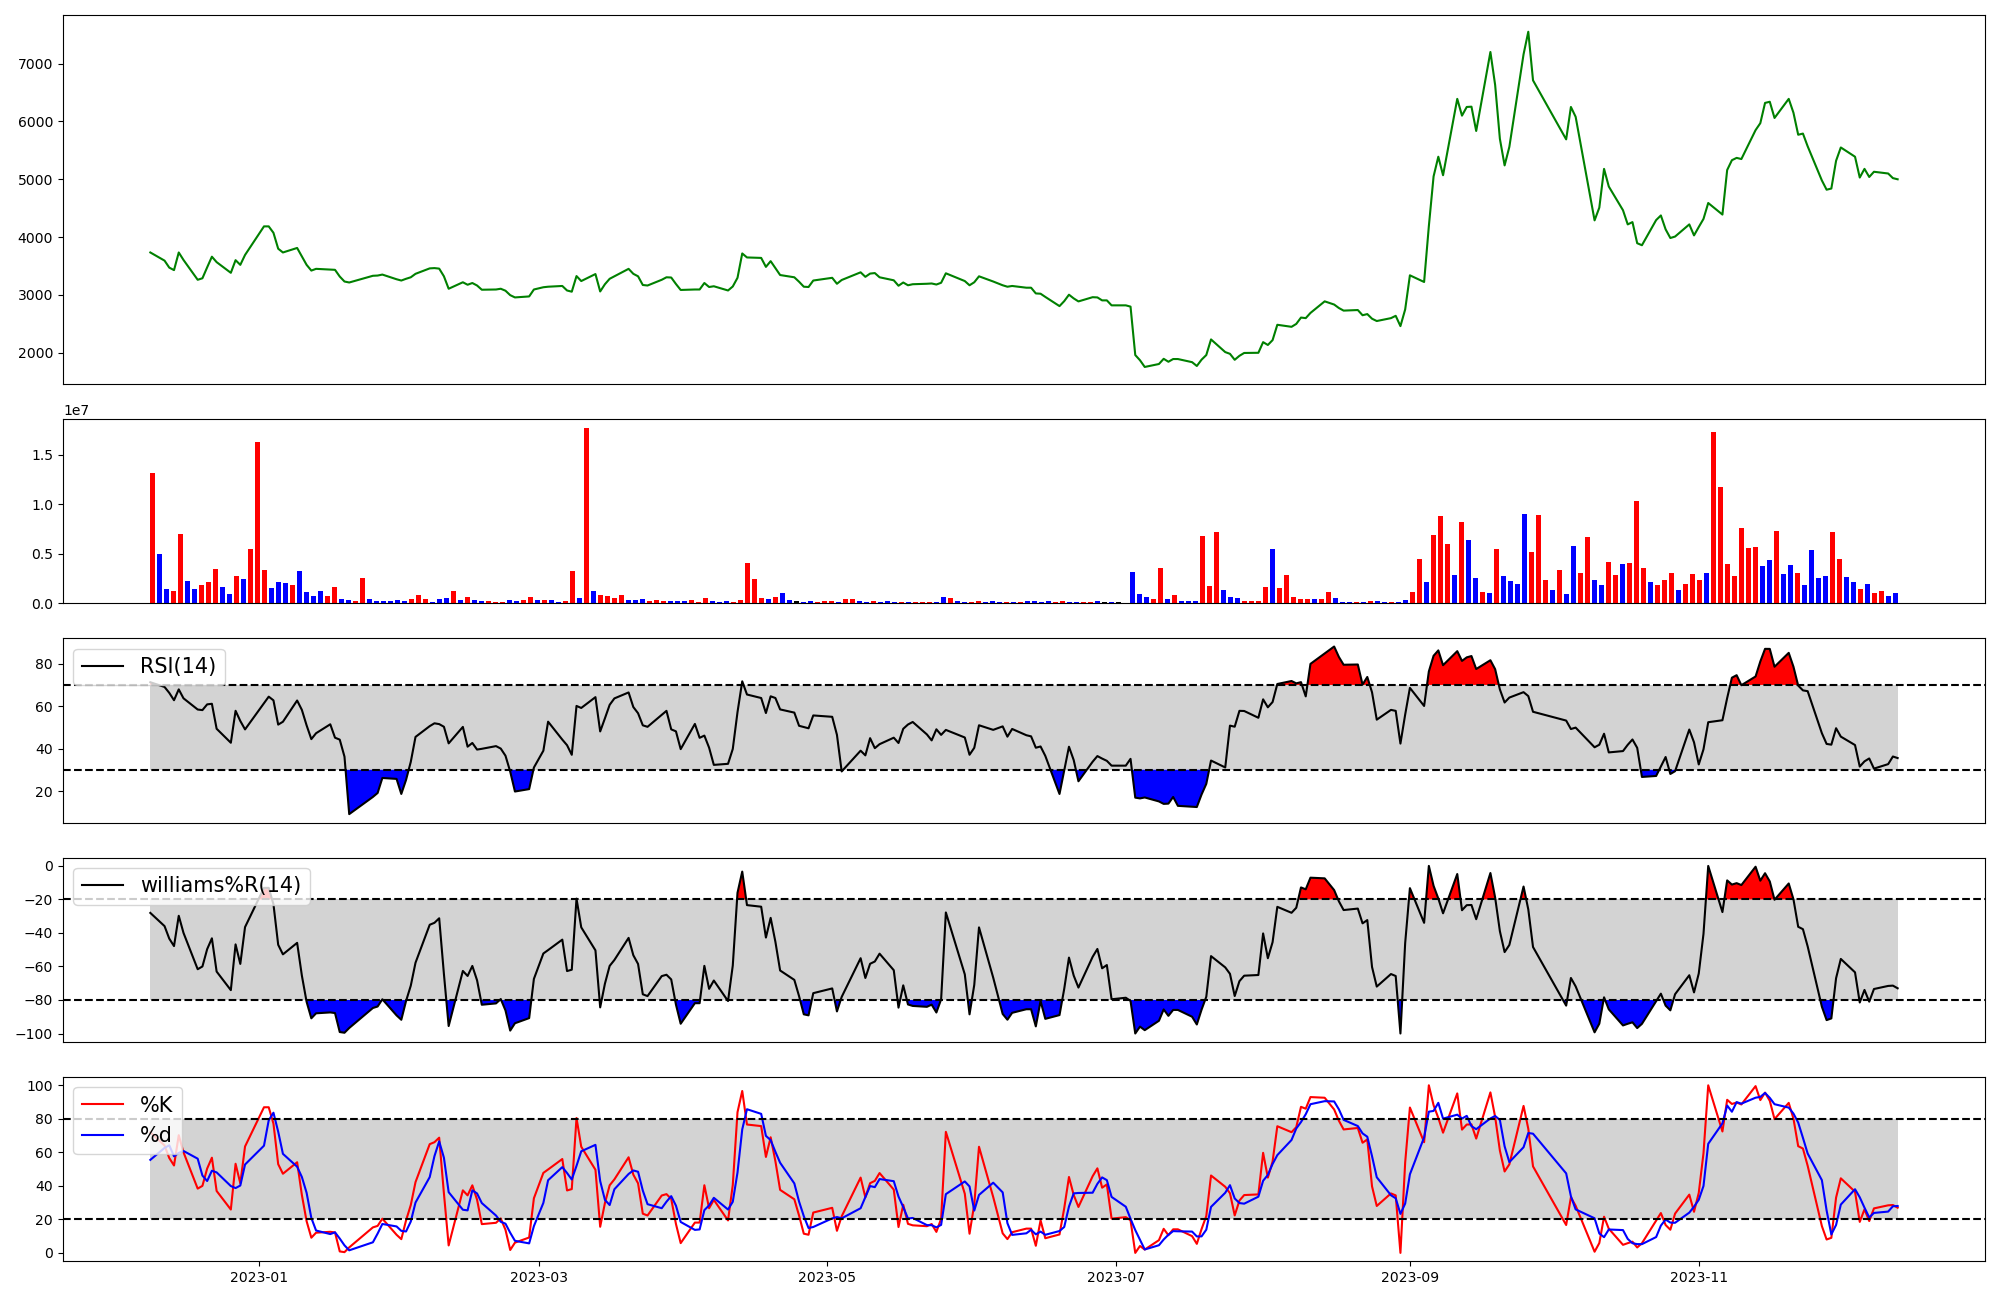Image resolution: width=2000 pixels, height=1300 pixels.
Task: Click the blue %d legend line sample
Action: coord(102,1135)
